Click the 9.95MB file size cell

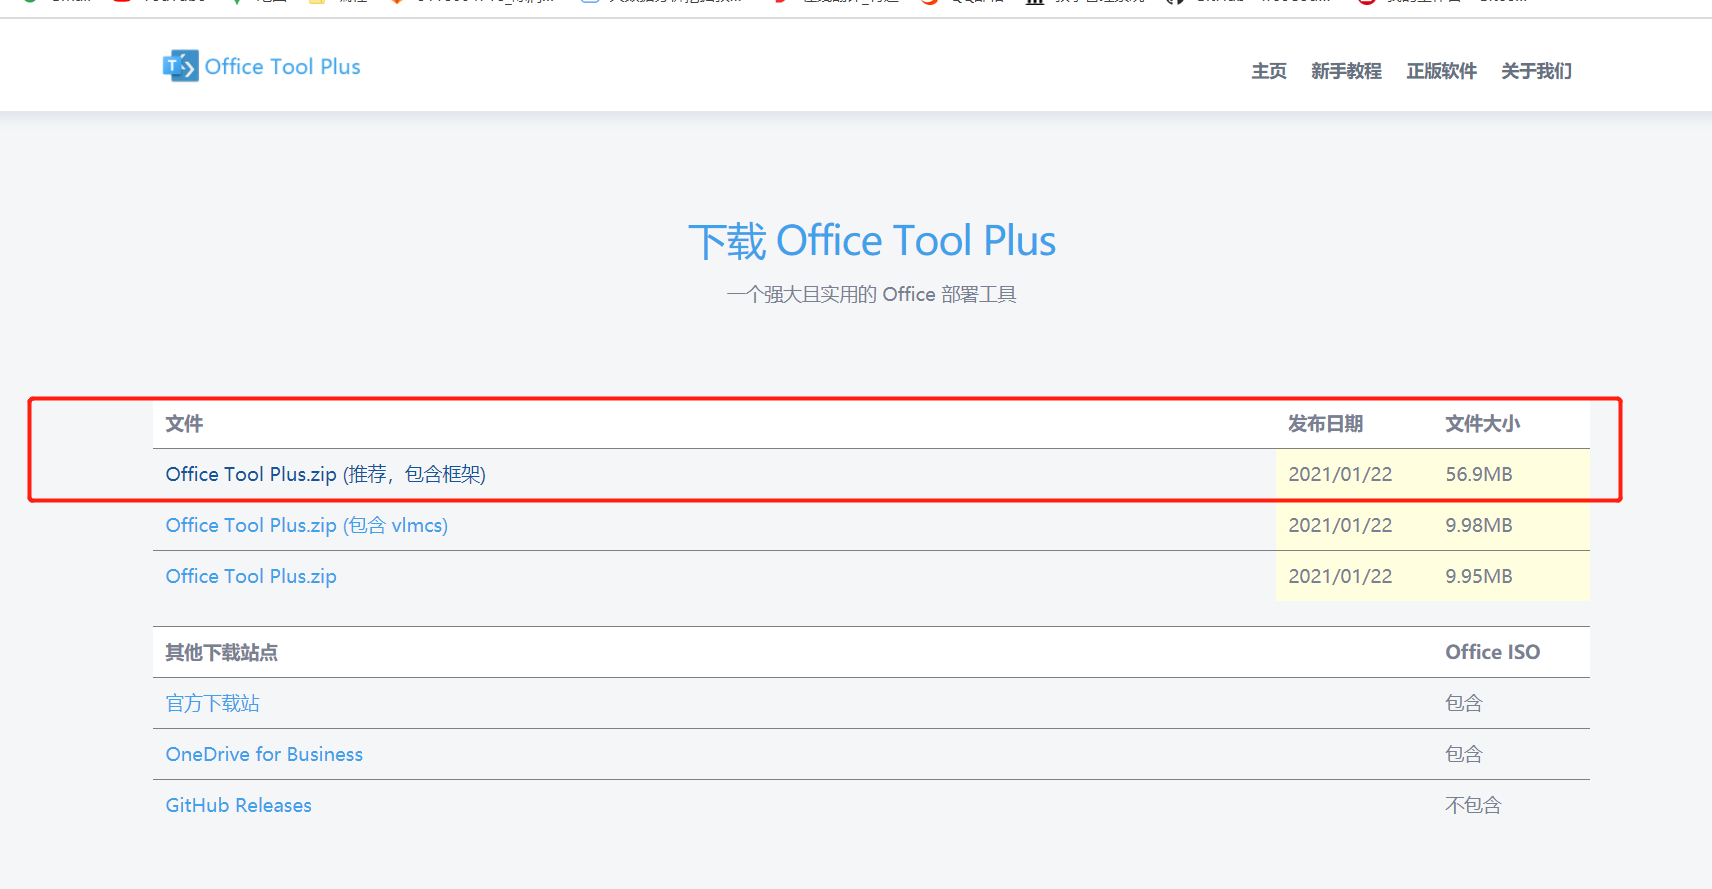click(1479, 576)
